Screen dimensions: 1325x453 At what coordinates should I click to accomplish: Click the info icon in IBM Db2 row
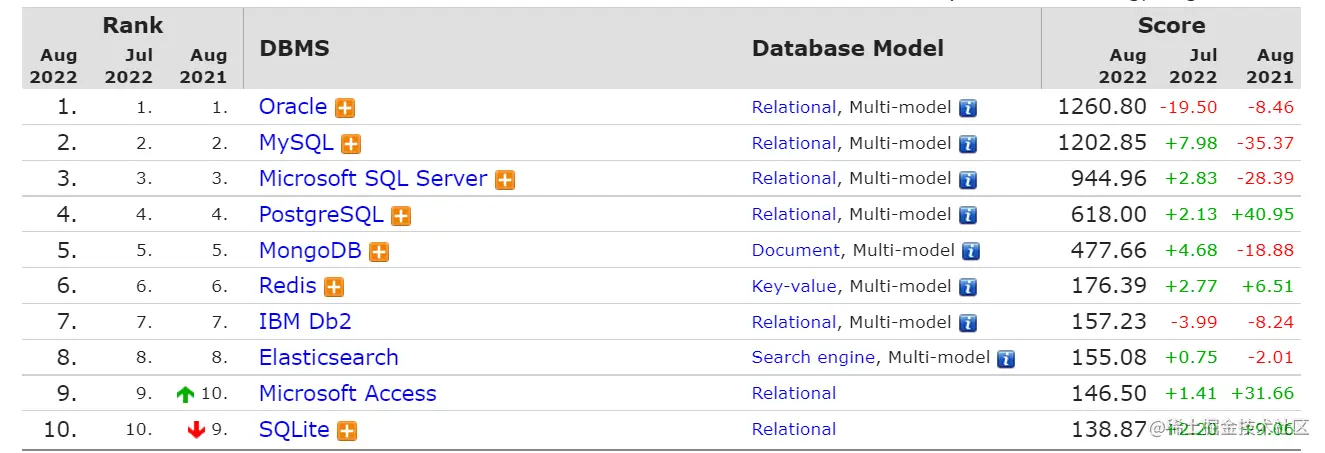point(968,323)
